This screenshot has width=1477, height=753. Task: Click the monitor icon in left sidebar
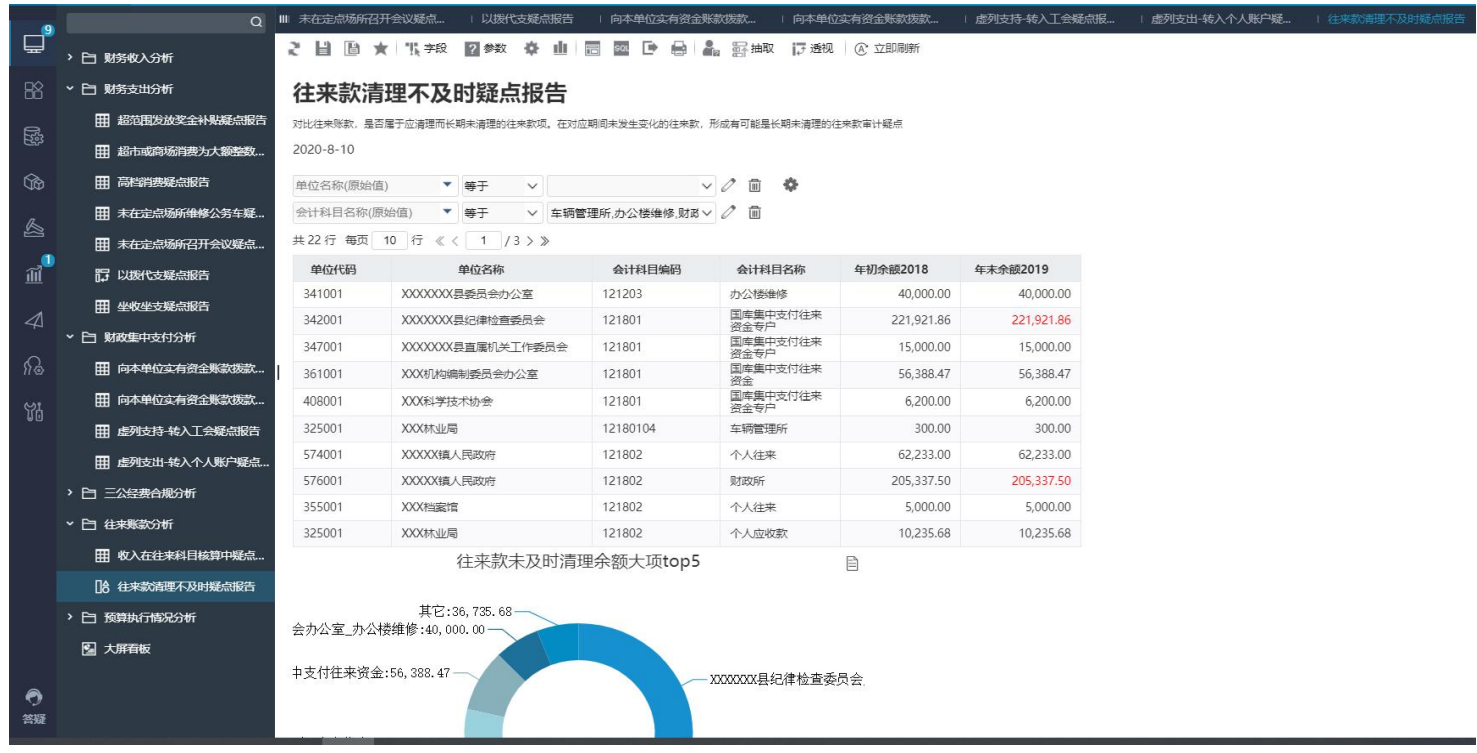pyautogui.click(x=33, y=44)
